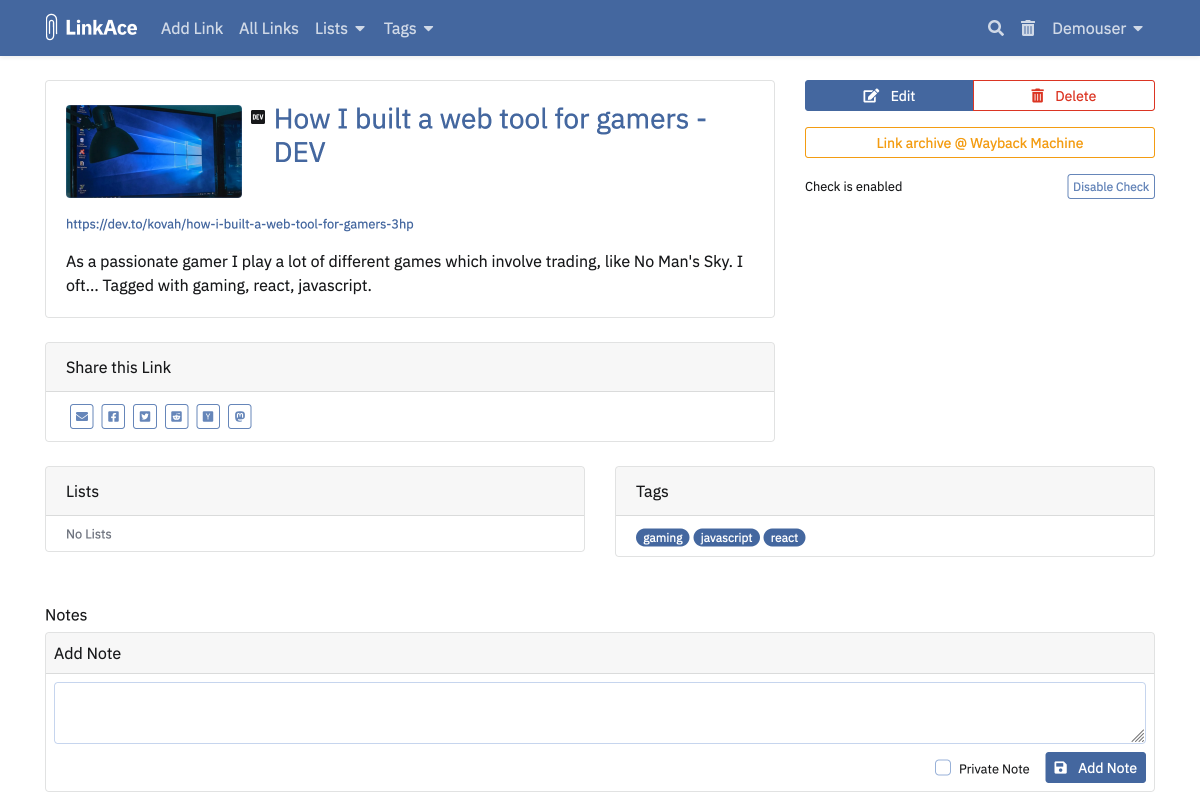The width and height of the screenshot is (1200, 801).
Task: Select Add Link in the navigation
Action: (192, 28)
